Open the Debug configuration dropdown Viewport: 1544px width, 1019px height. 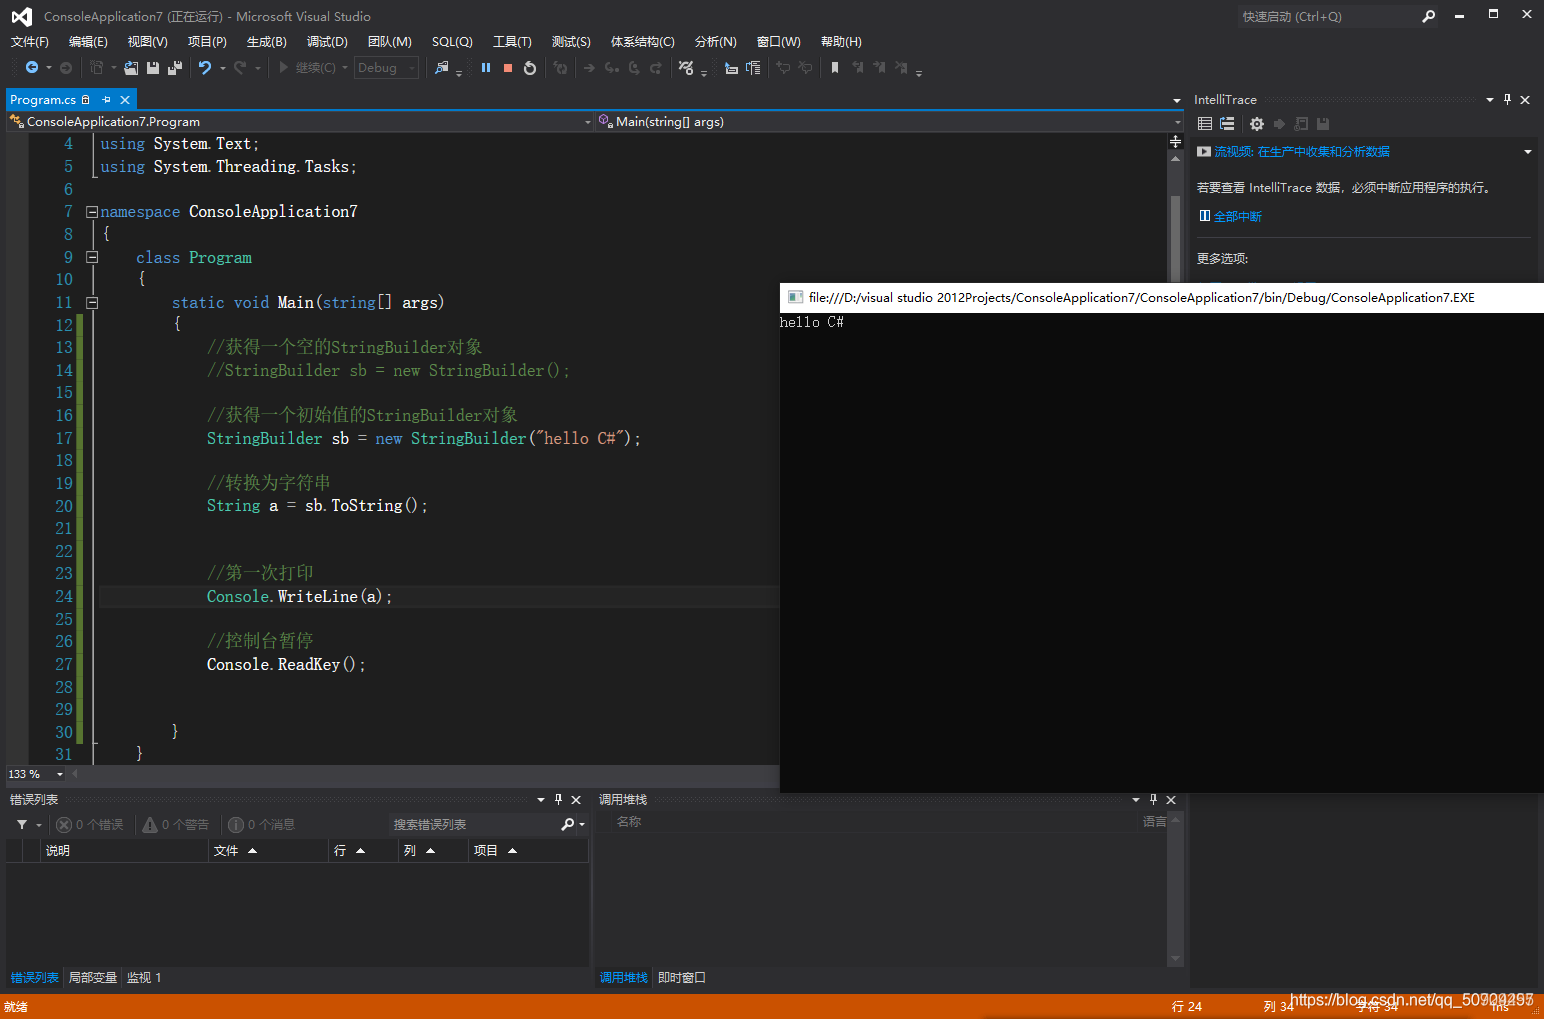(387, 68)
